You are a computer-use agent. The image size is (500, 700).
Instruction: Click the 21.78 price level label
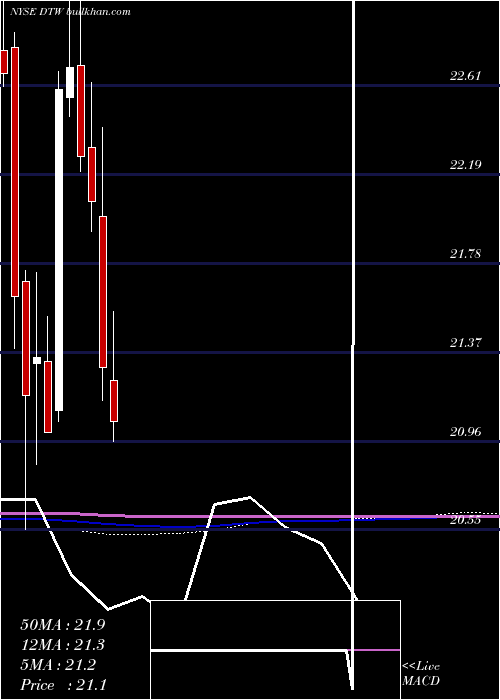[465, 254]
